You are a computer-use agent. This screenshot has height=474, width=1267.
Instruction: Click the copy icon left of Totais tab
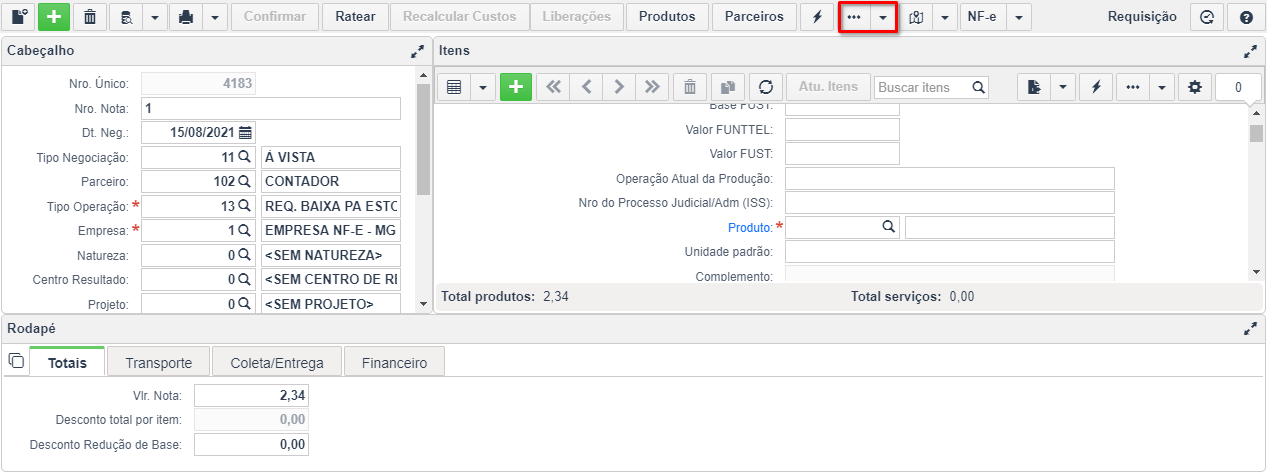16,361
